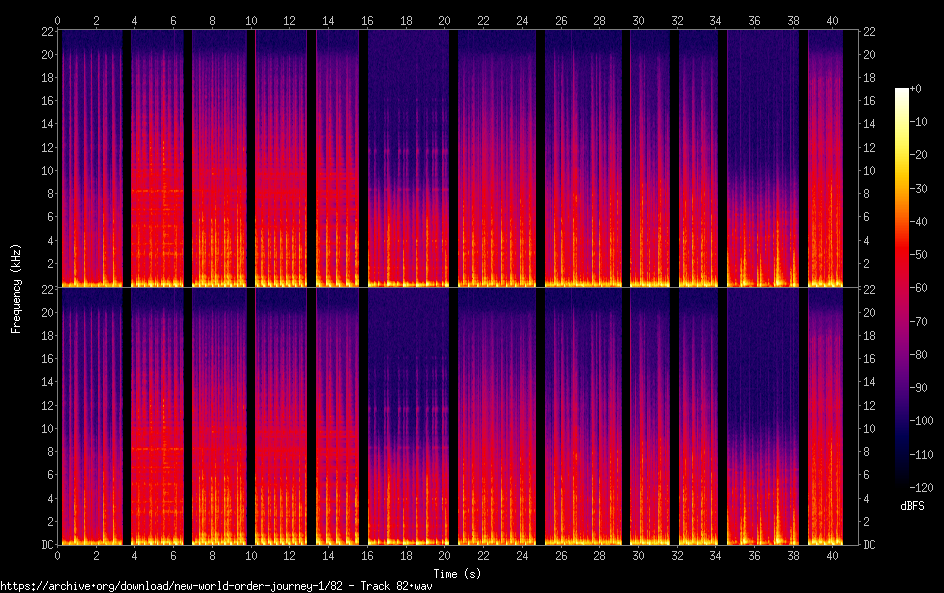Image resolution: width=944 pixels, height=593 pixels.
Task: Click the "Frequency (kHz)" vertical axis label
Action: (x=16, y=288)
